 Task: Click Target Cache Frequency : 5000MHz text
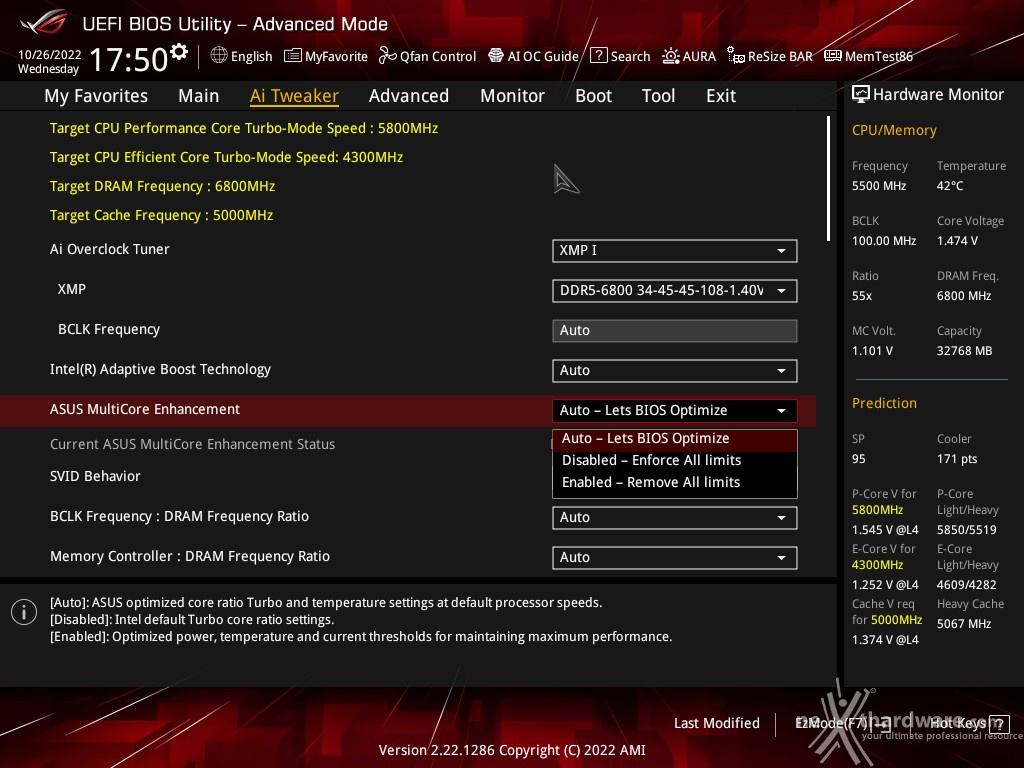click(161, 216)
